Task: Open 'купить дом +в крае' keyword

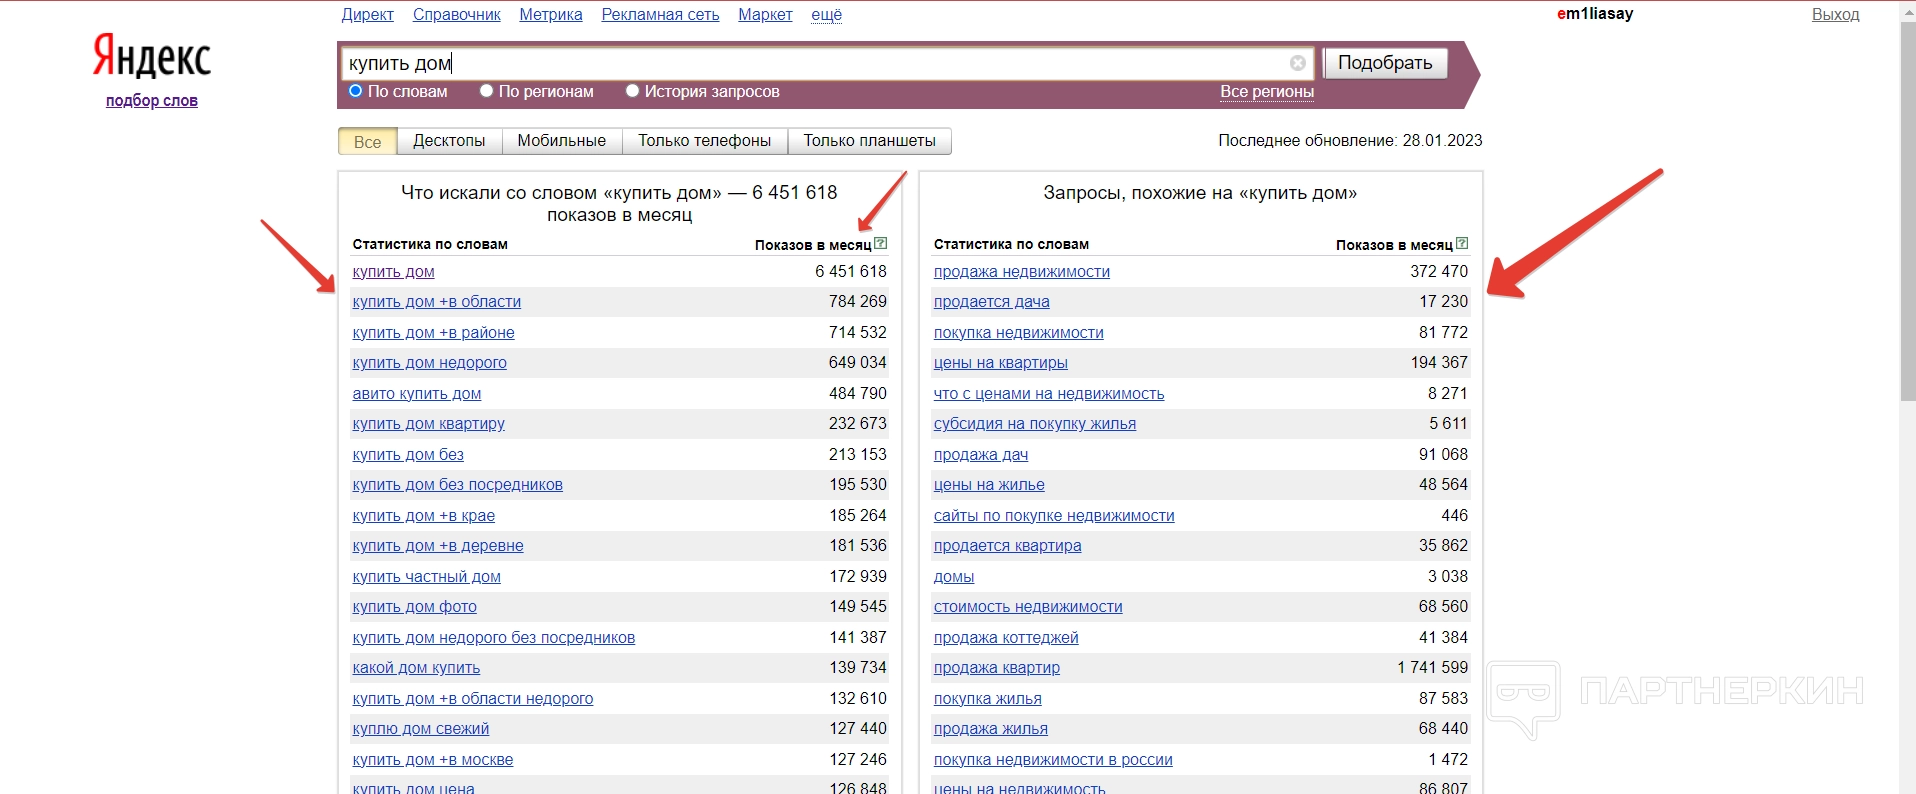Action: pyautogui.click(x=423, y=516)
